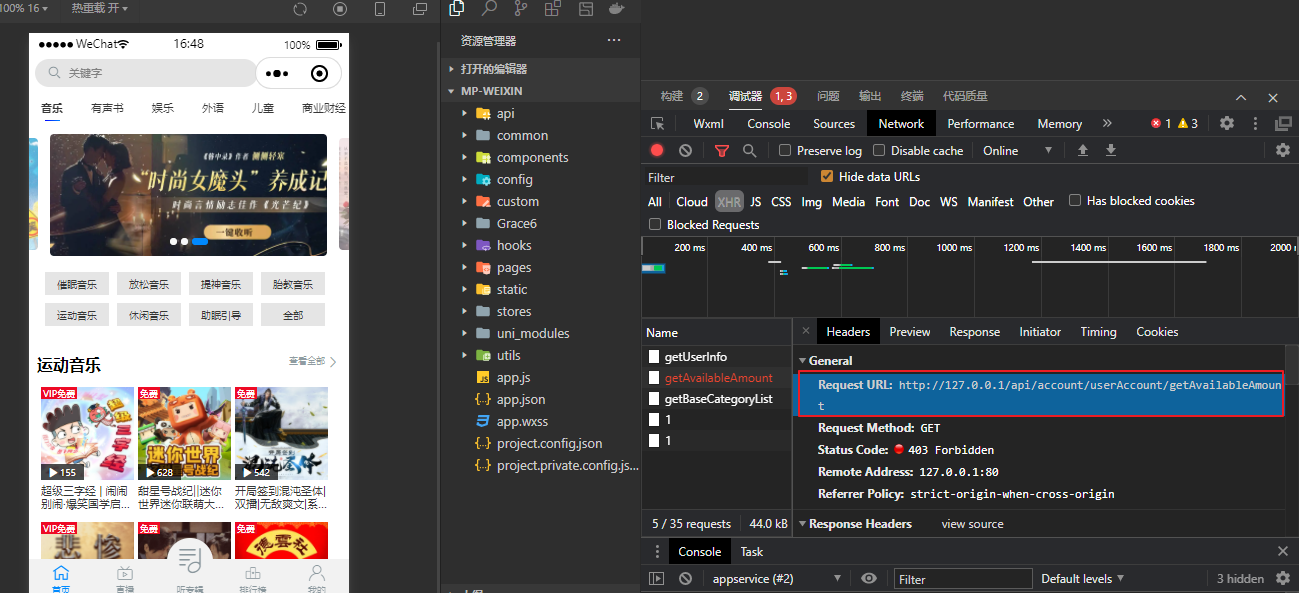Click the simulator refresh icon
The image size is (1299, 593).
[300, 9]
